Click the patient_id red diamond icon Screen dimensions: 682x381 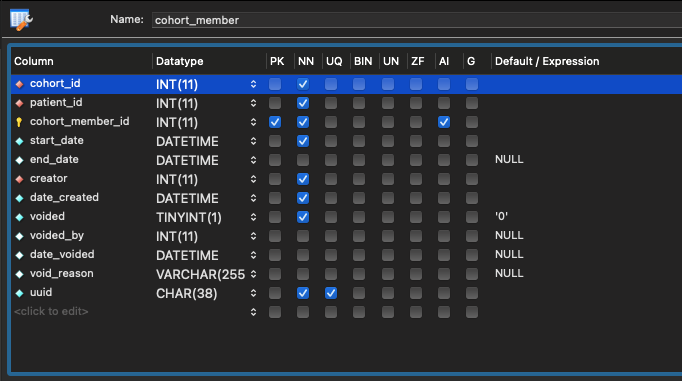pyautogui.click(x=20, y=103)
